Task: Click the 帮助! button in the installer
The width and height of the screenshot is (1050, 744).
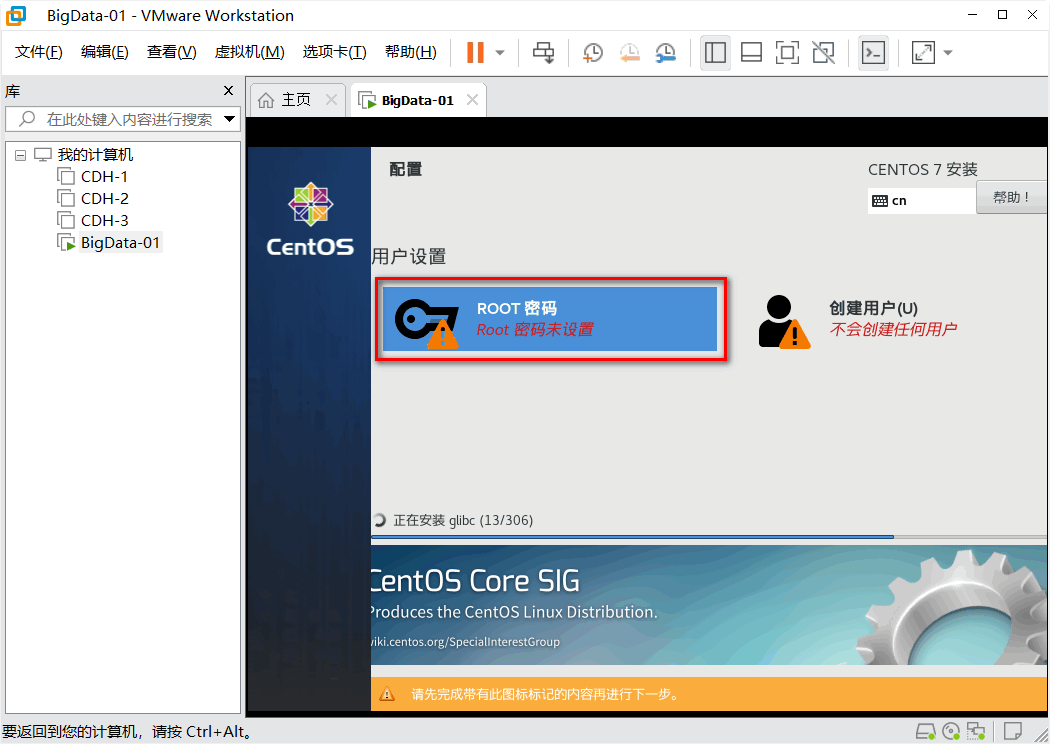Action: click(x=1011, y=197)
